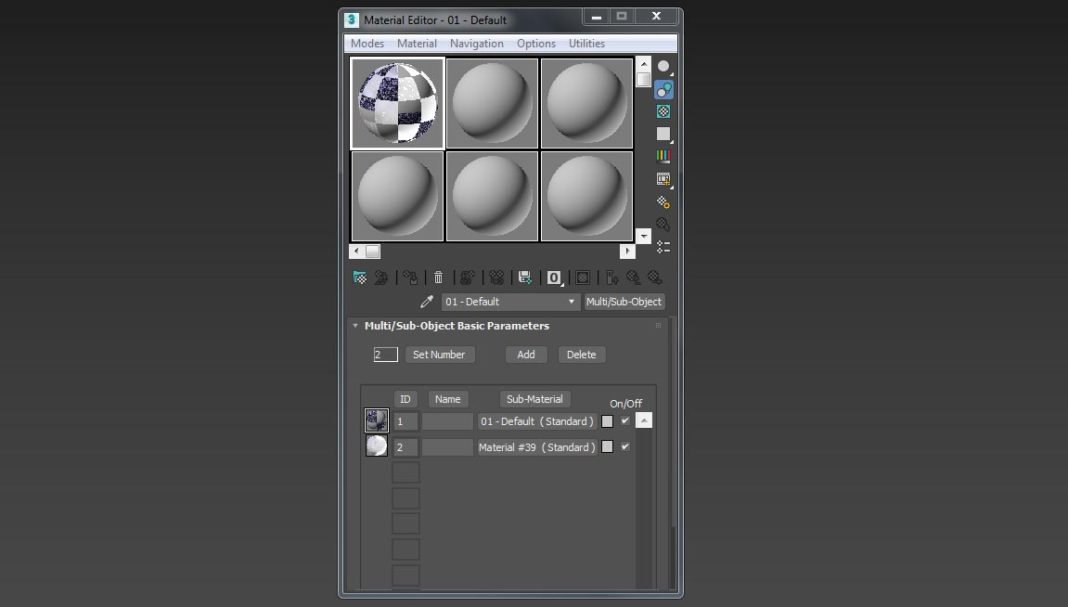Image resolution: width=1068 pixels, height=607 pixels.
Task: Open the 01 - Default (Standard) sub-material button
Action: (x=537, y=422)
